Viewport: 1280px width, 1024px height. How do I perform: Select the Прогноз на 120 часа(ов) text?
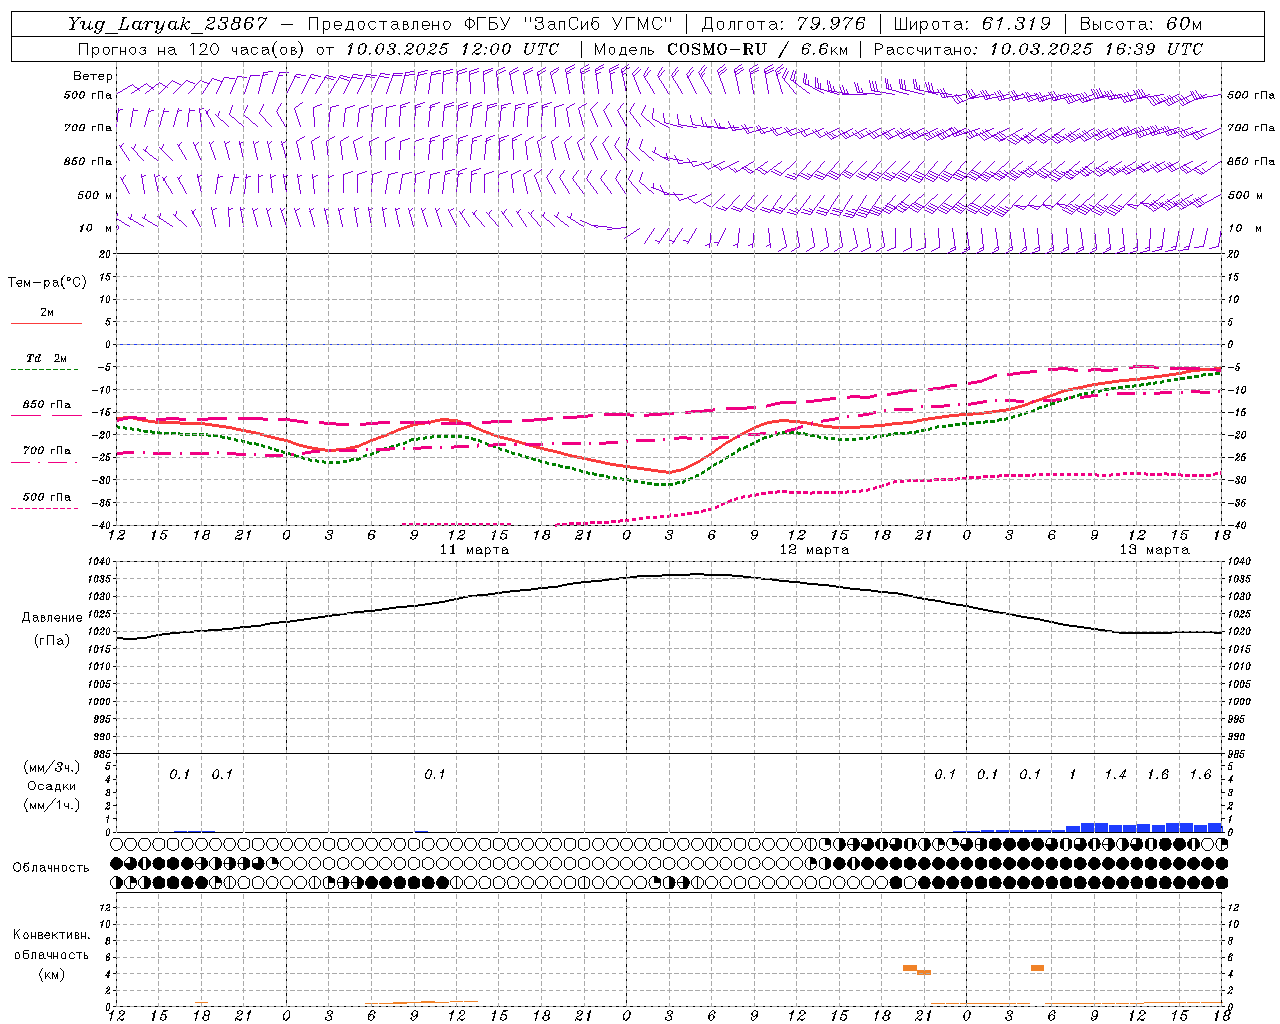pyautogui.click(x=192, y=49)
